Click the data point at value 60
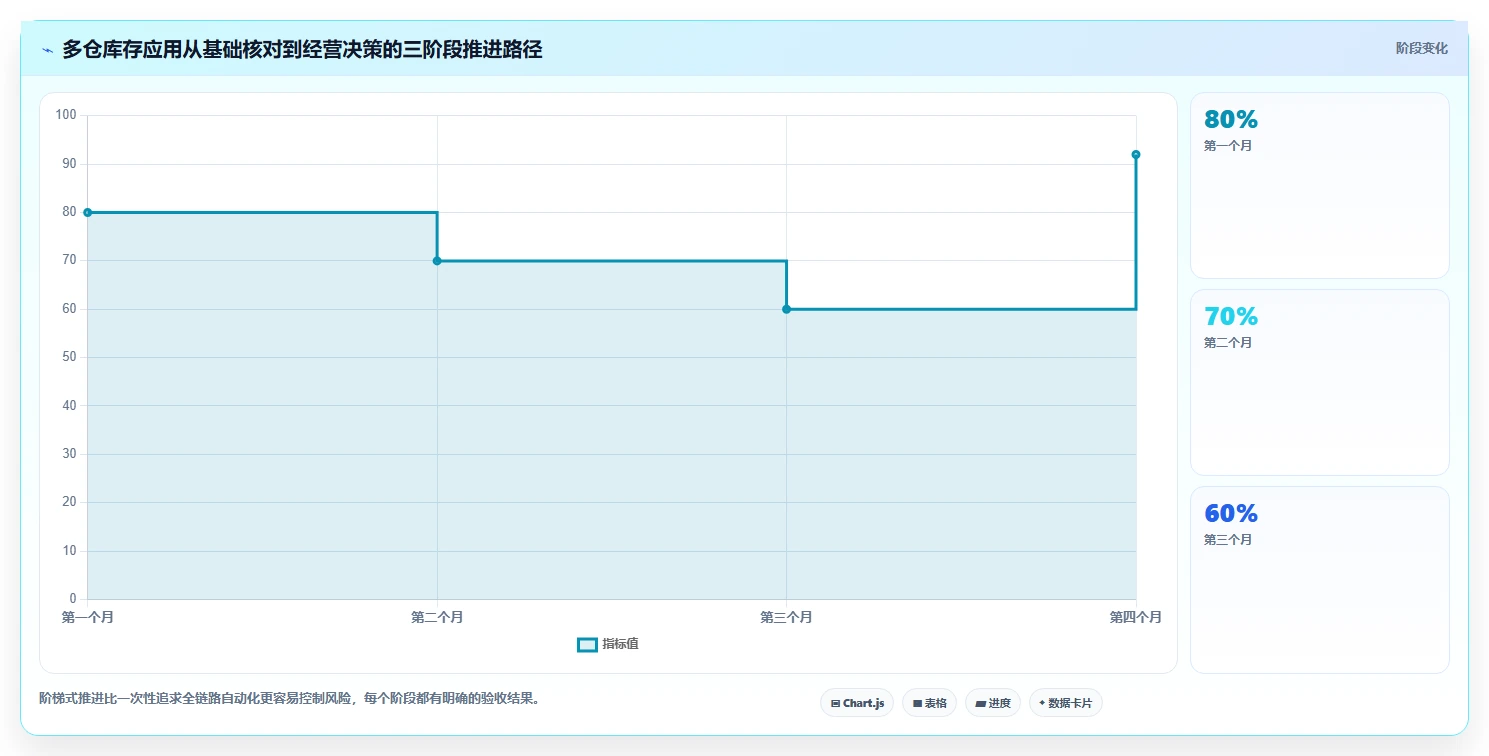 click(786, 309)
